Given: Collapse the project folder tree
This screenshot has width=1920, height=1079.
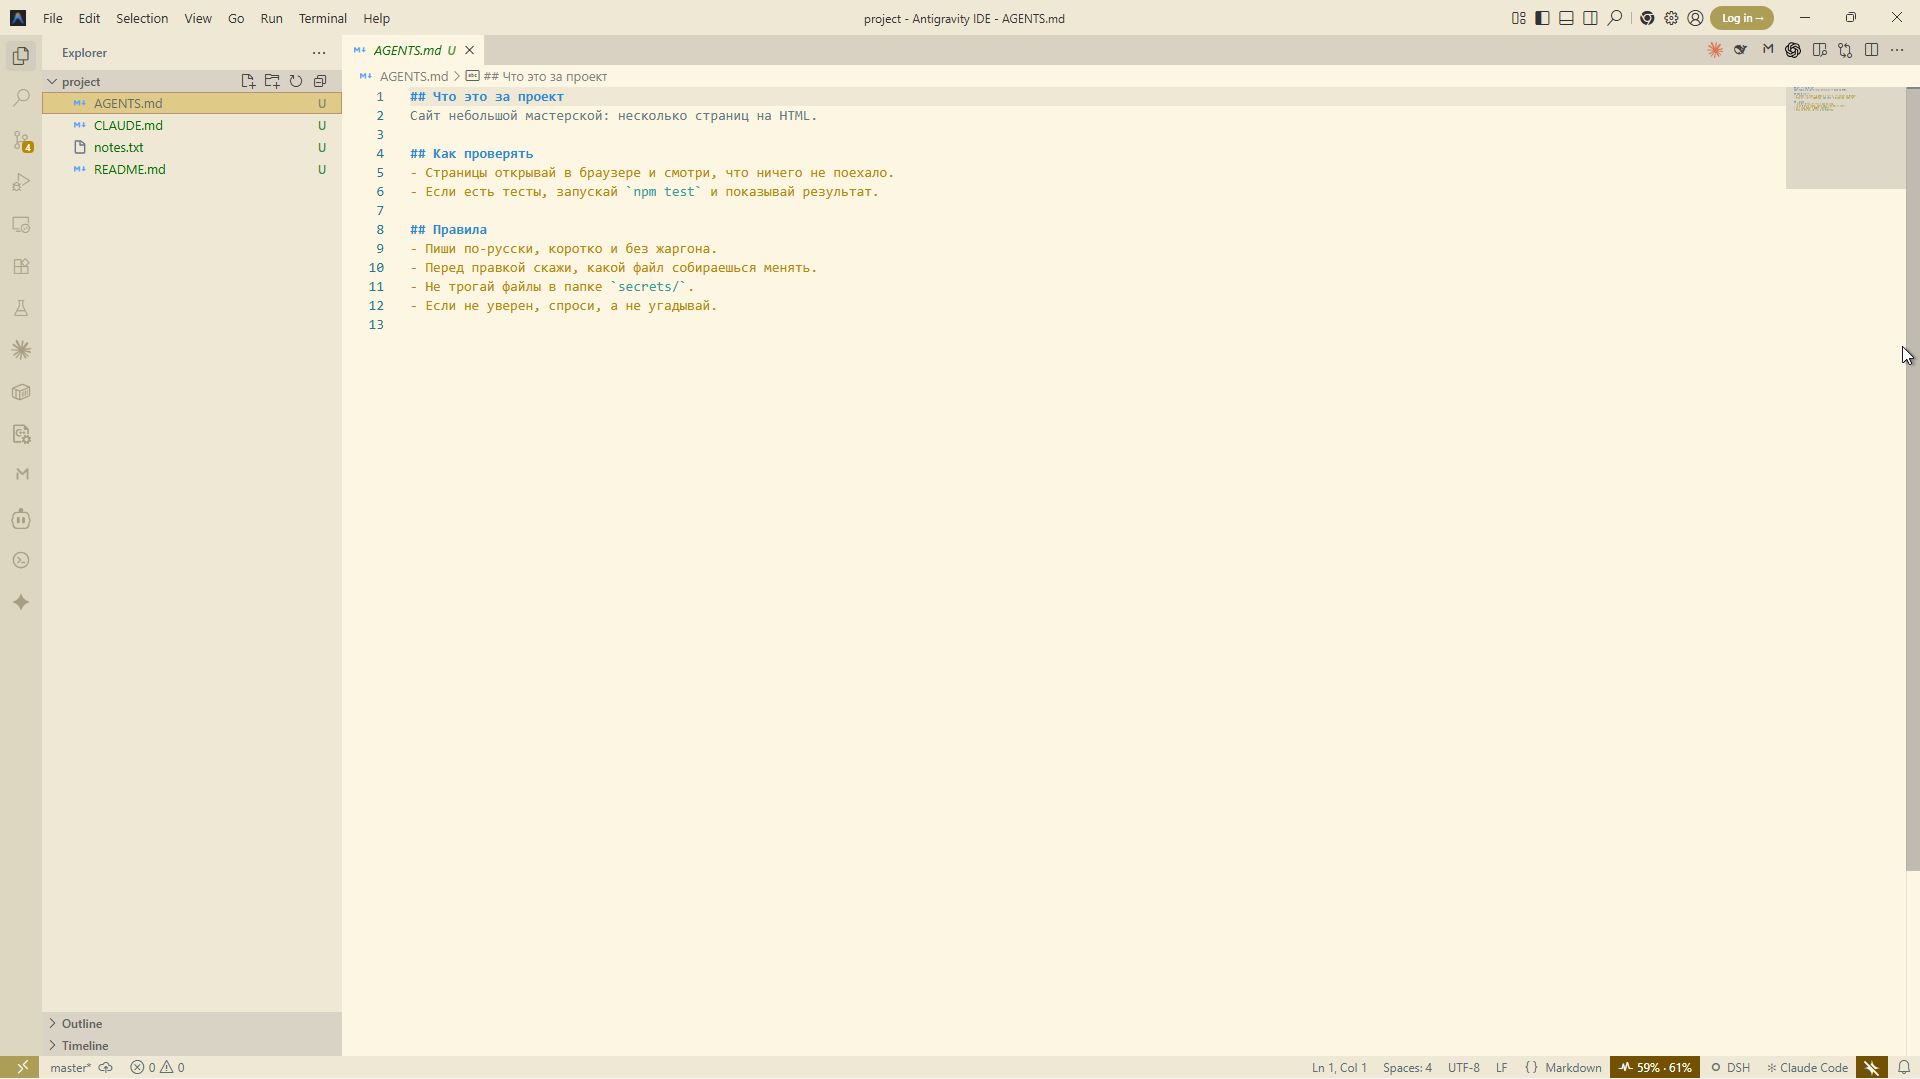Looking at the screenshot, I should click(x=52, y=81).
